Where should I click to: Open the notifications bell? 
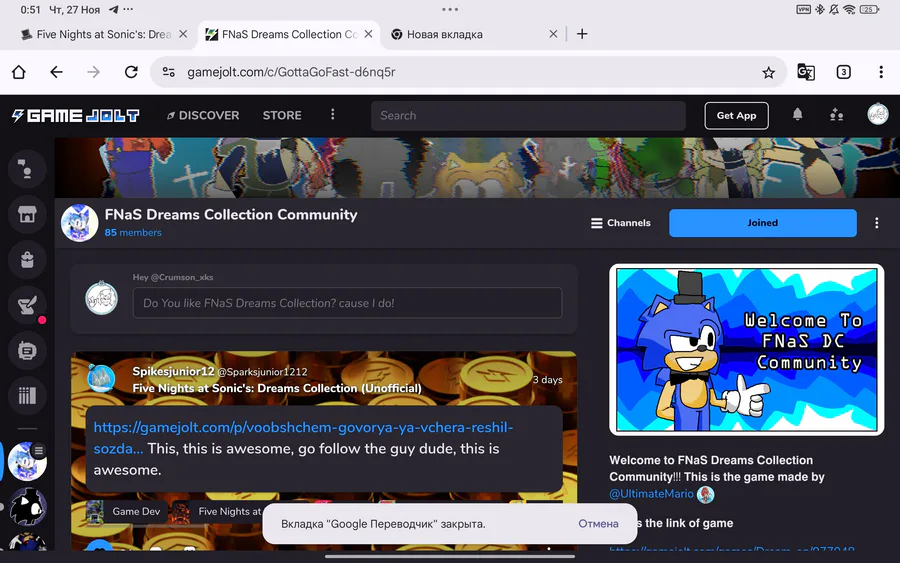pyautogui.click(x=797, y=115)
